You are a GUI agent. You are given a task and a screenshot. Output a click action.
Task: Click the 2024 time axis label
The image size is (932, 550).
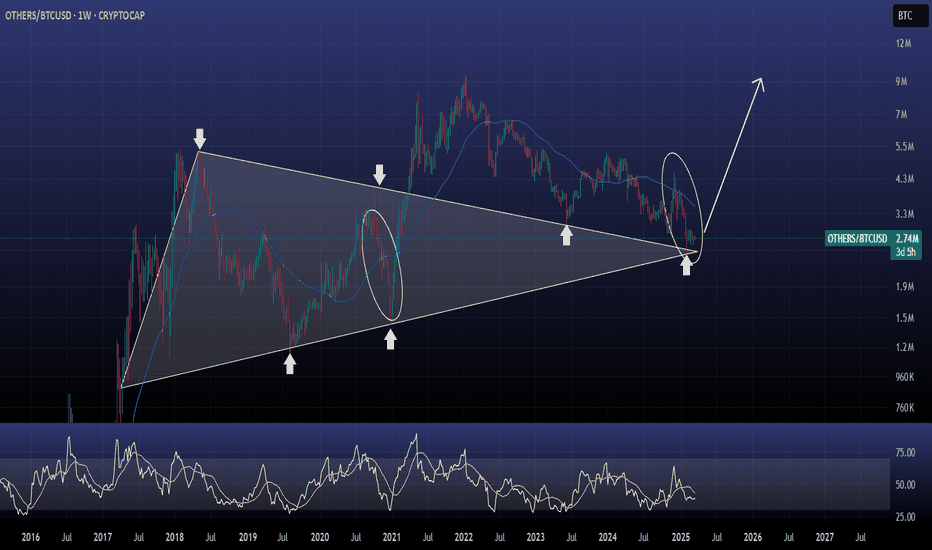tap(607, 538)
